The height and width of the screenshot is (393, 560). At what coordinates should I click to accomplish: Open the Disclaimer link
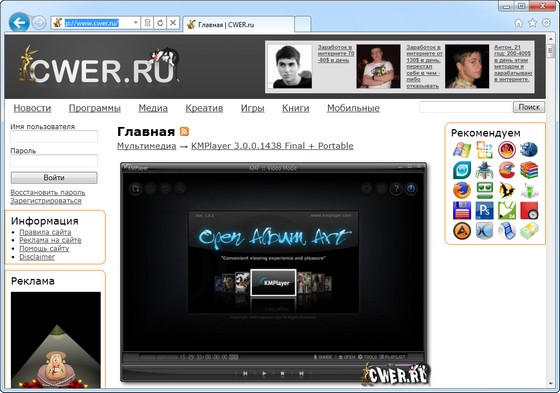coord(37,257)
